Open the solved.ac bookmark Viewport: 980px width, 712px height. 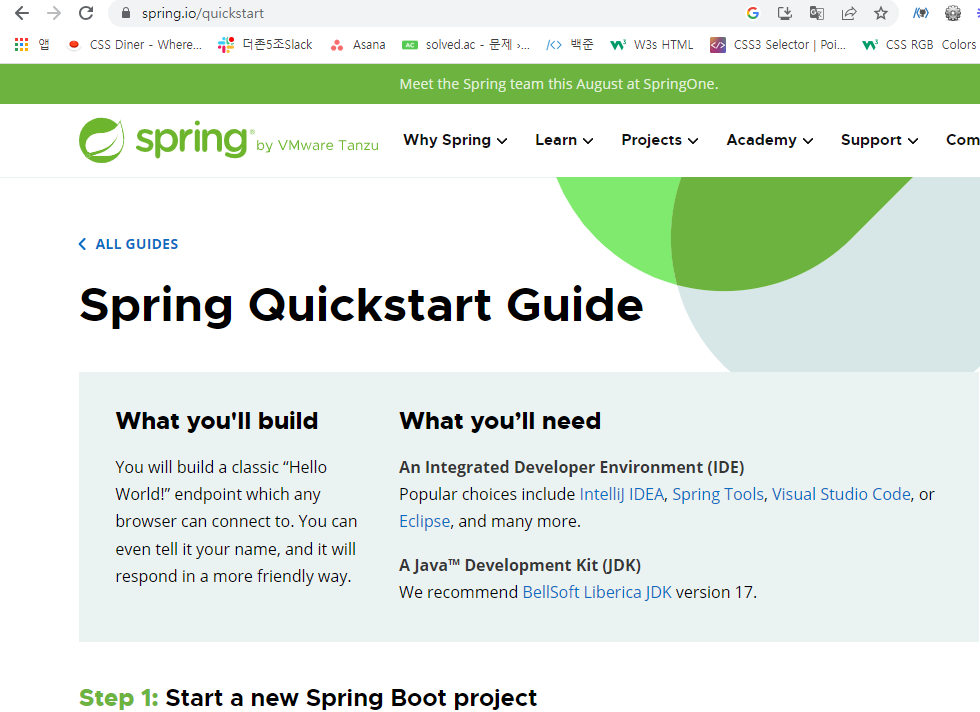(x=466, y=44)
